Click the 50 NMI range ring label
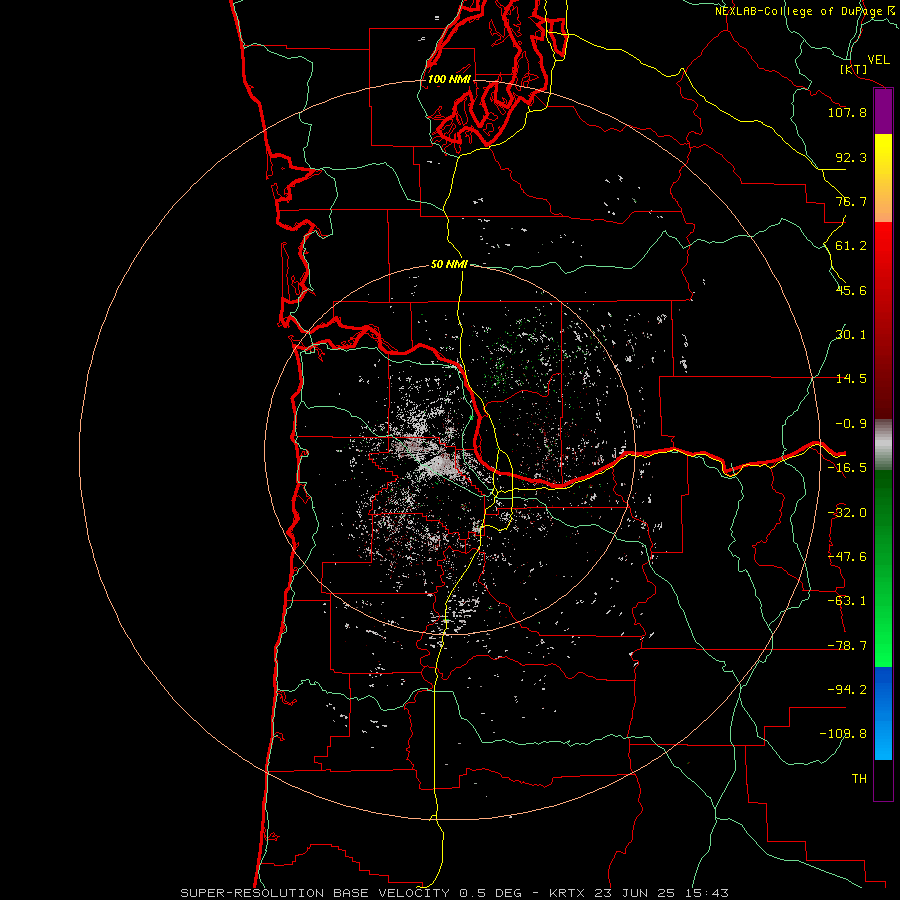 [449, 265]
